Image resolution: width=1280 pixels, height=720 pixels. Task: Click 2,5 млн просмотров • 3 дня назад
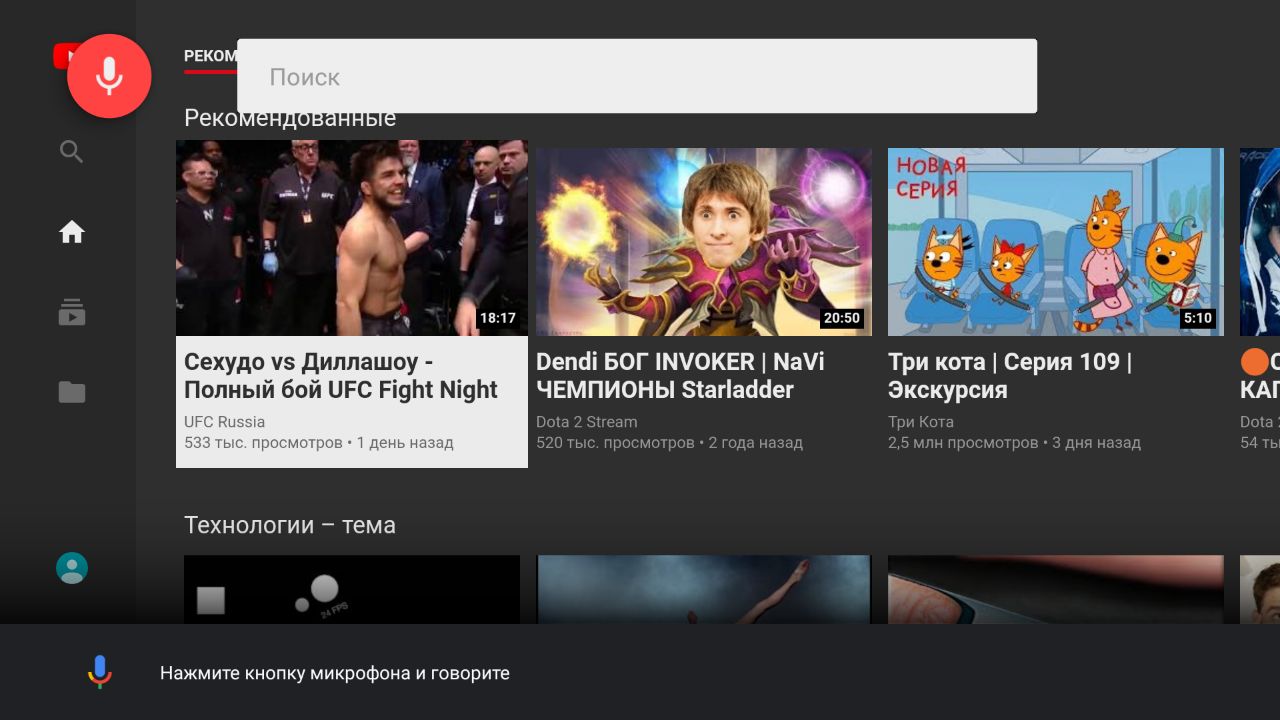1014,442
